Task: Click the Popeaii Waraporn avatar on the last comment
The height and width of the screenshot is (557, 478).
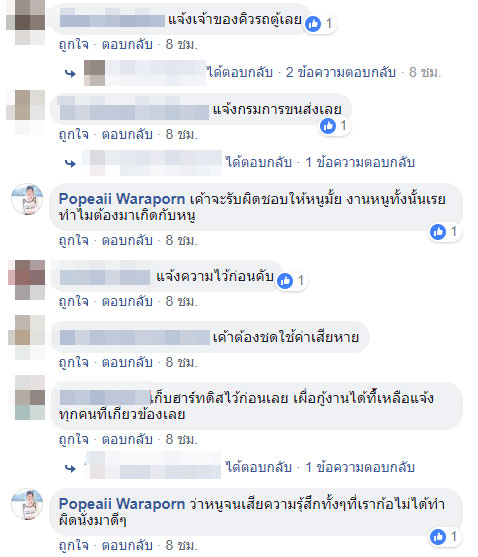Action: tap(27, 504)
